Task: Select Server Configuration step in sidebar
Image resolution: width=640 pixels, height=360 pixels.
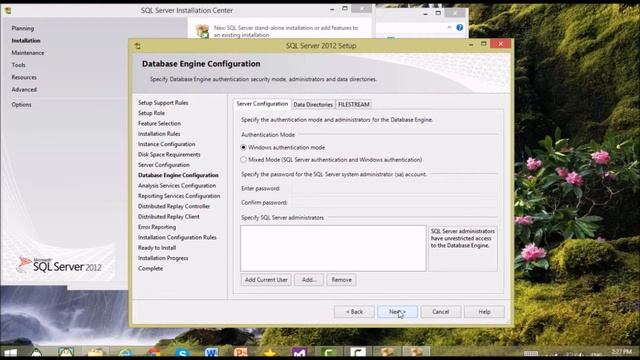Action: [x=164, y=165]
